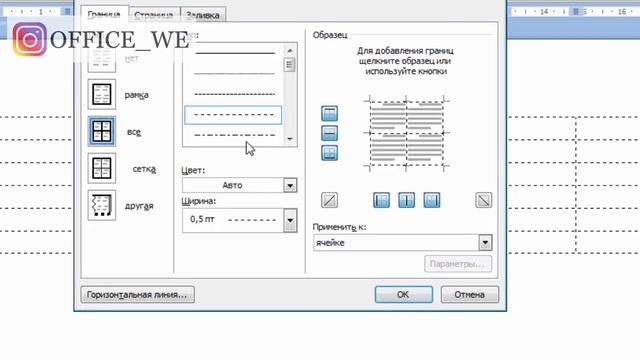This screenshot has width=640, height=360.
Task: Toggle the left border button
Action: pyautogui.click(x=381, y=200)
